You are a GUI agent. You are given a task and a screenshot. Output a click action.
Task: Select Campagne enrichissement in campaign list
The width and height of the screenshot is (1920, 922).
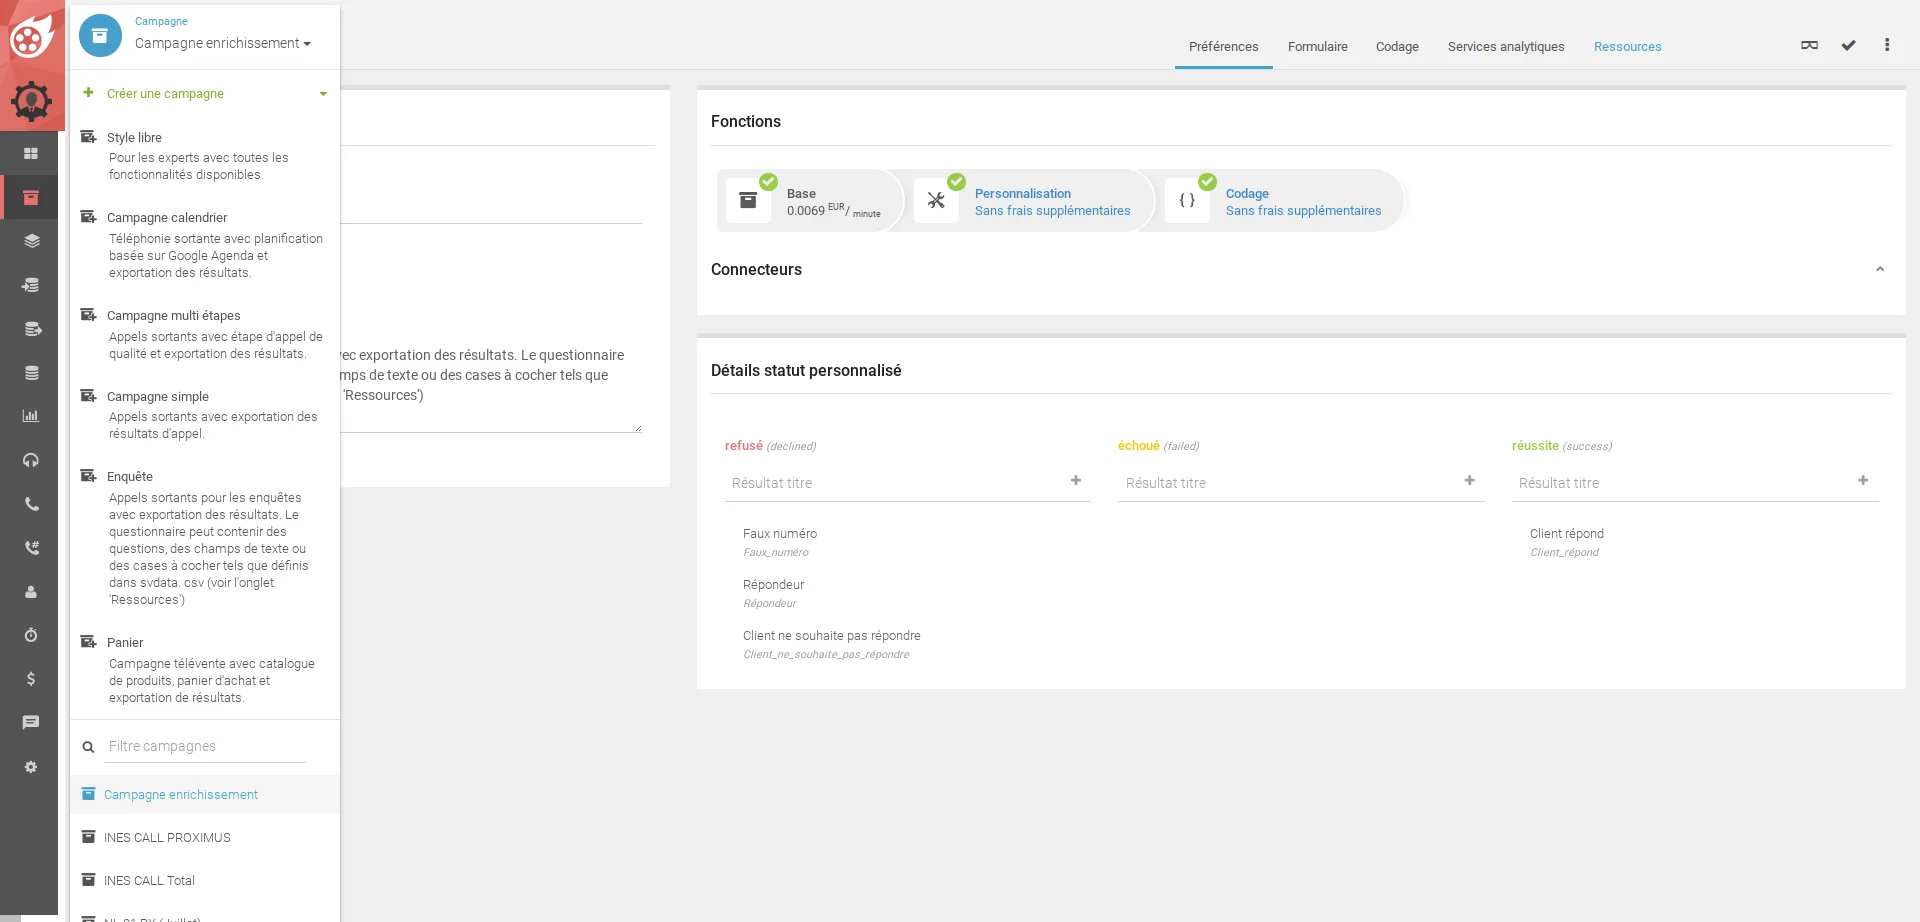205,795
